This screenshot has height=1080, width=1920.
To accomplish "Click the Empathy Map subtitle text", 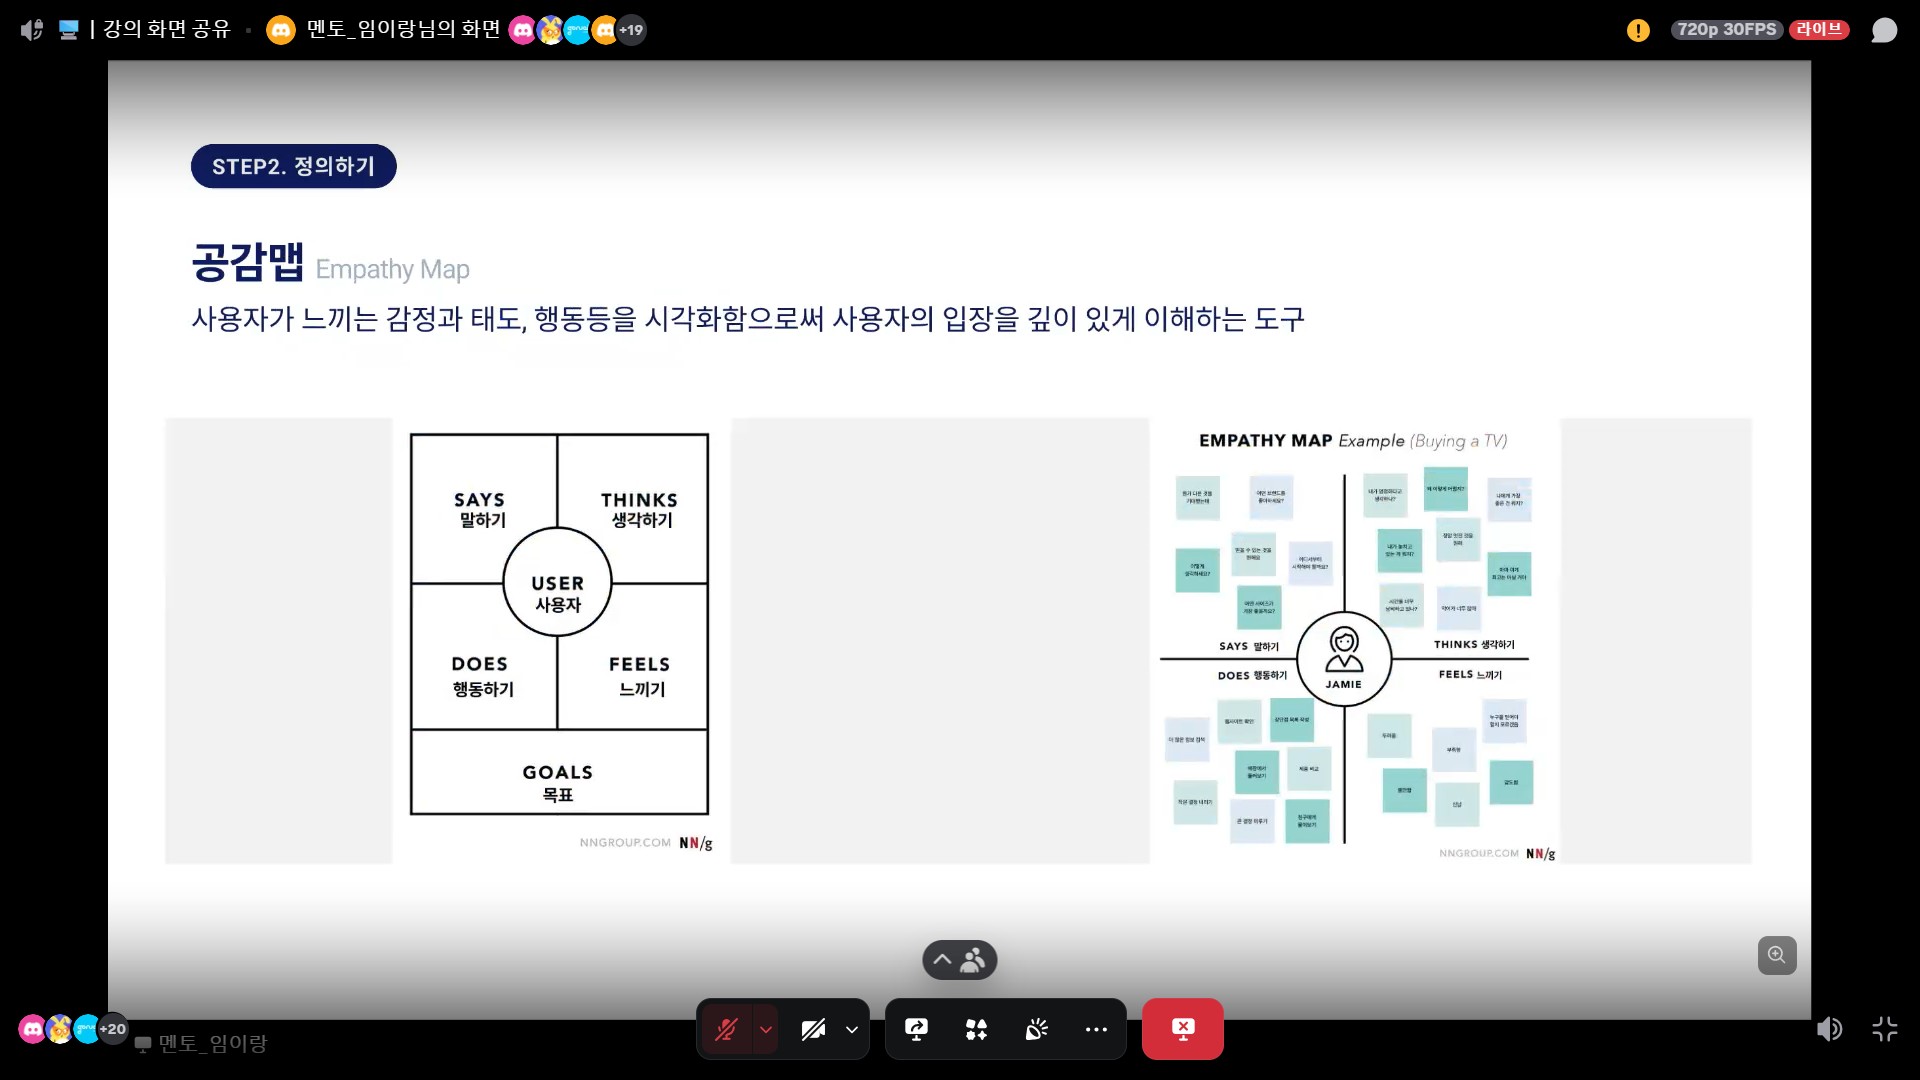I will [392, 269].
